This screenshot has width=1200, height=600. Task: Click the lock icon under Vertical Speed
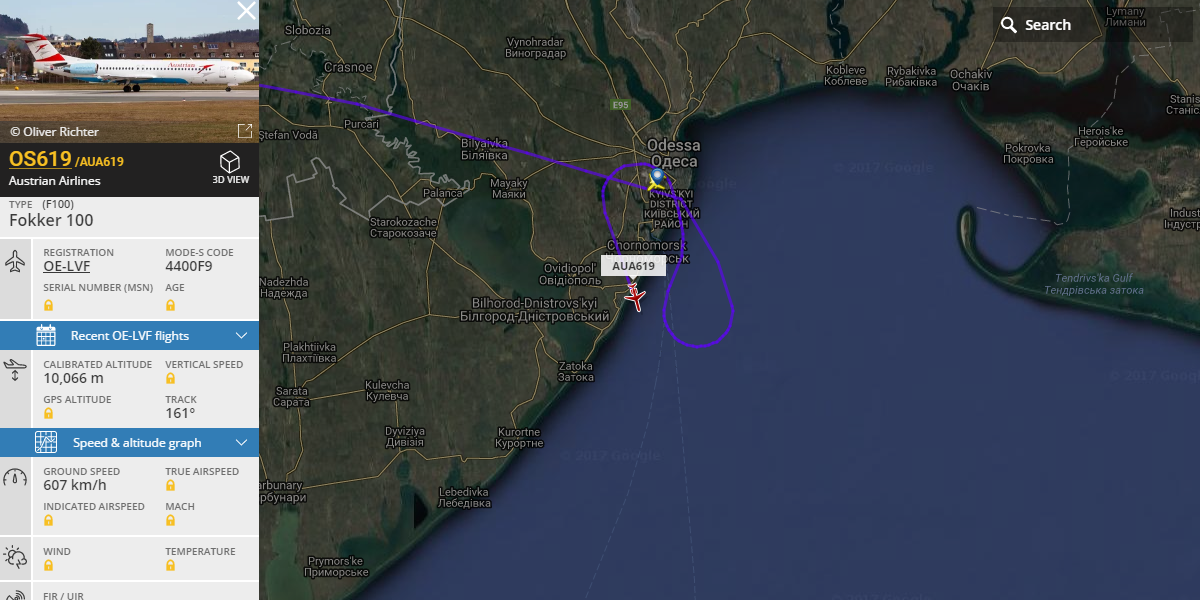170,379
